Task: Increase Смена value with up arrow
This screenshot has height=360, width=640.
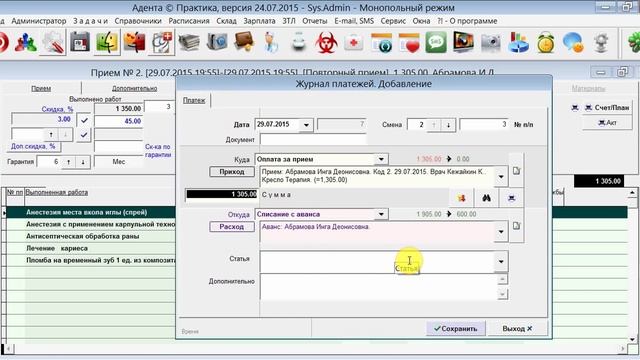Action: [x=434, y=125]
